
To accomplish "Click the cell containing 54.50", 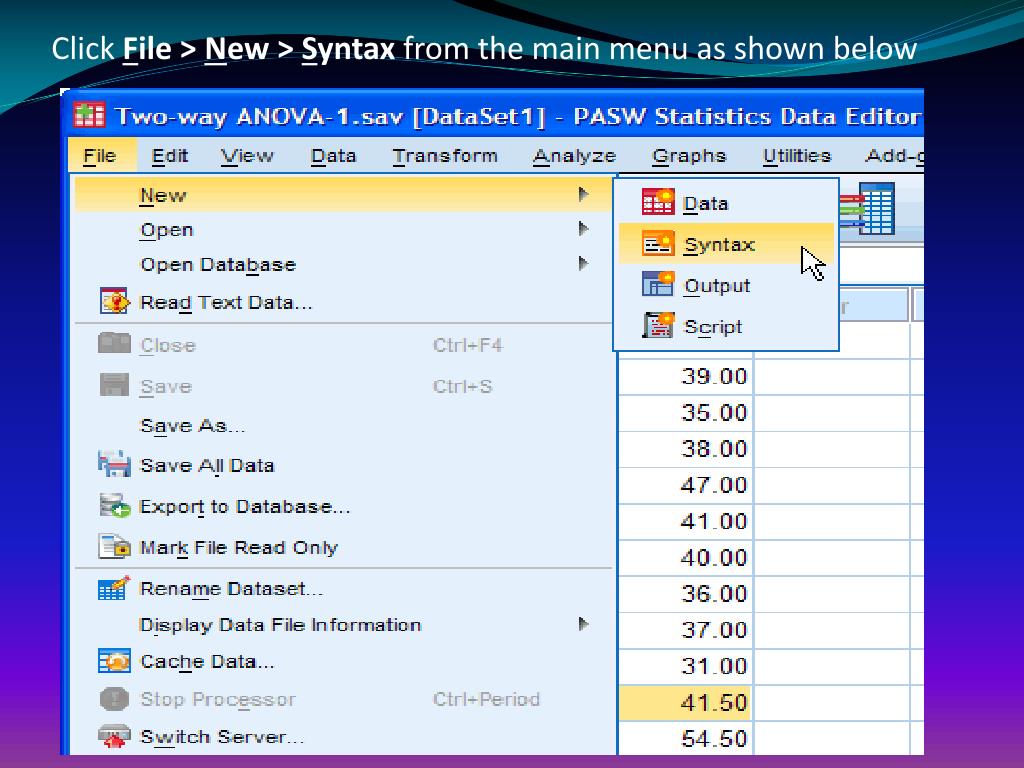I will (x=686, y=739).
